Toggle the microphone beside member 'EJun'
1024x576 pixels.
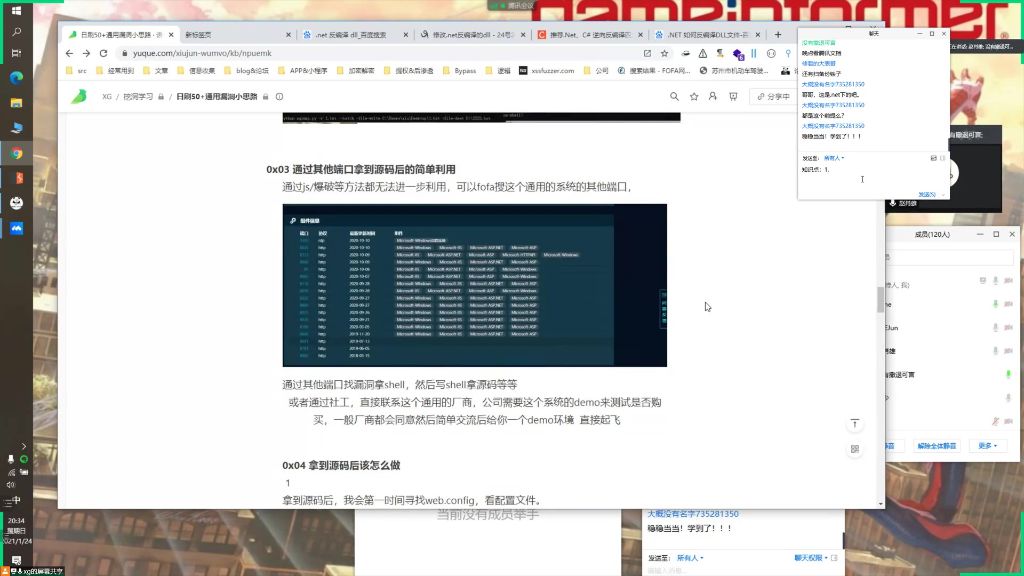pyautogui.click(x=995, y=328)
